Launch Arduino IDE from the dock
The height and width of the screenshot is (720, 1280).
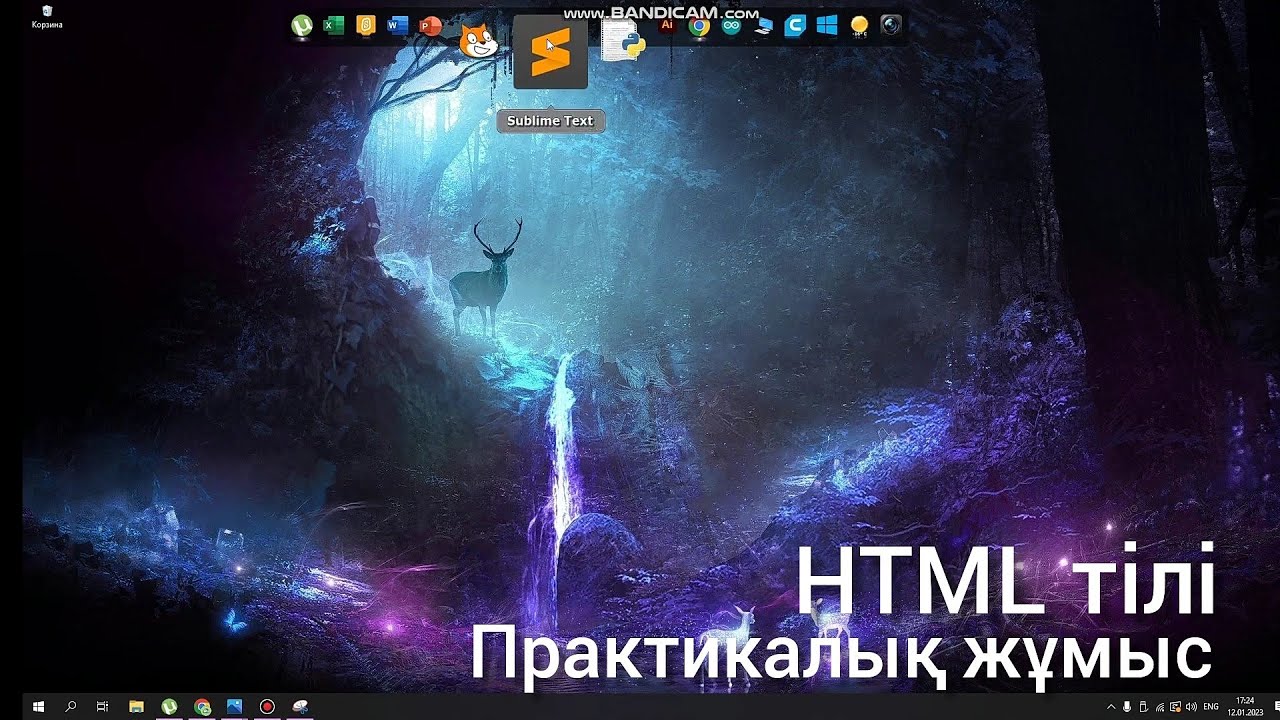731,26
